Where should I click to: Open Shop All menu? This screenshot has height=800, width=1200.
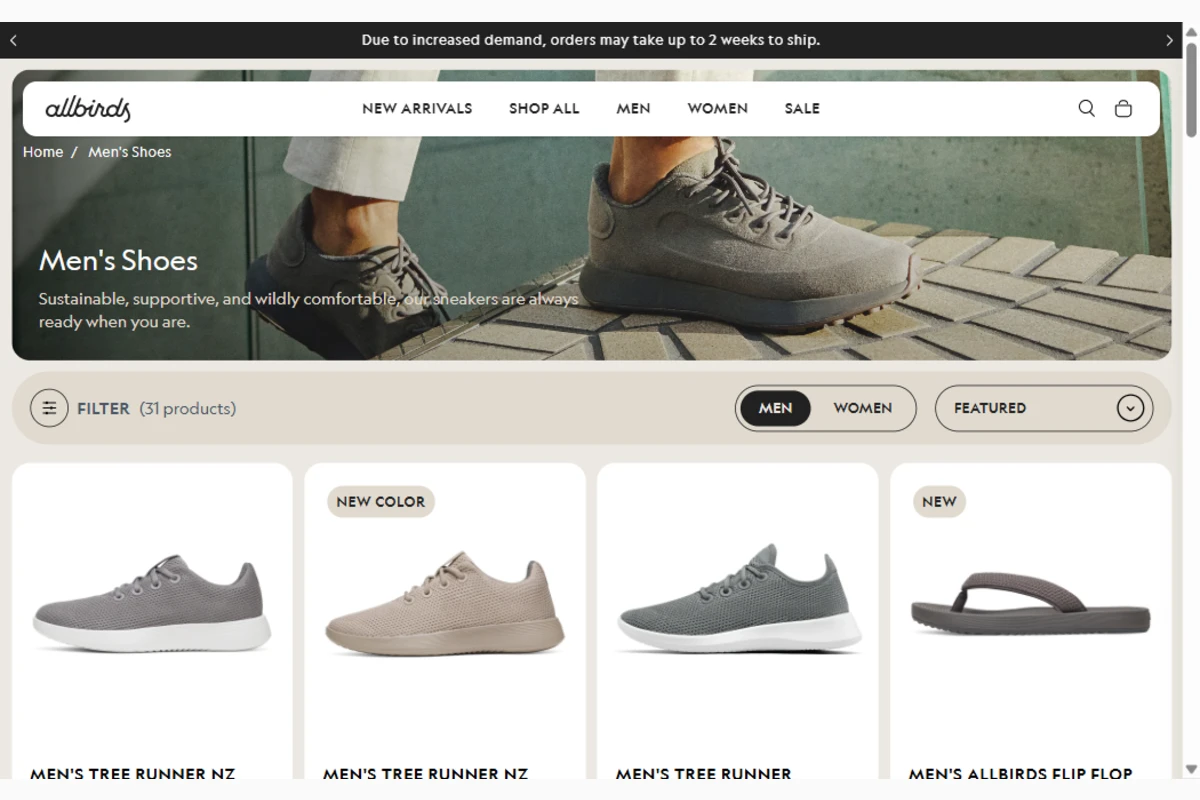(x=544, y=108)
